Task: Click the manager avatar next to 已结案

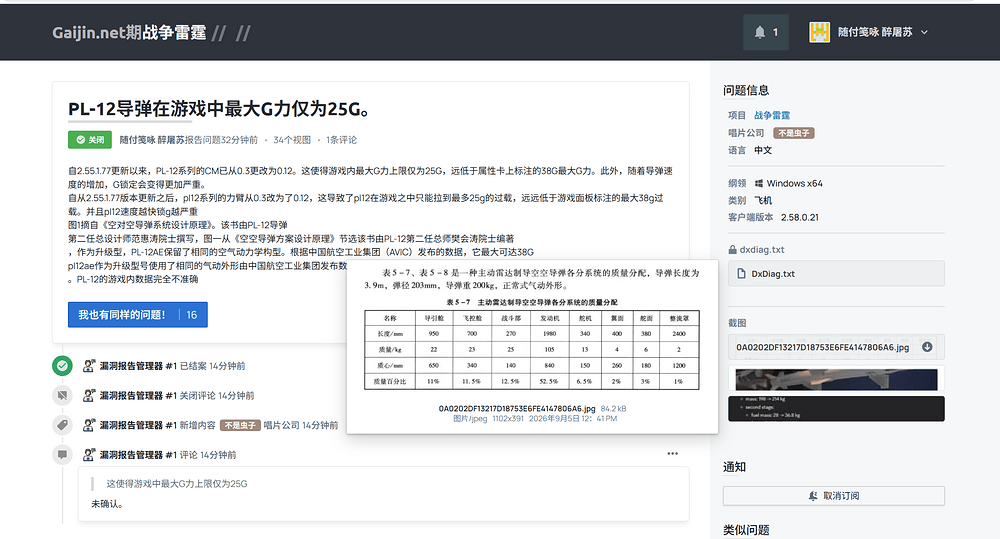Action: point(89,366)
